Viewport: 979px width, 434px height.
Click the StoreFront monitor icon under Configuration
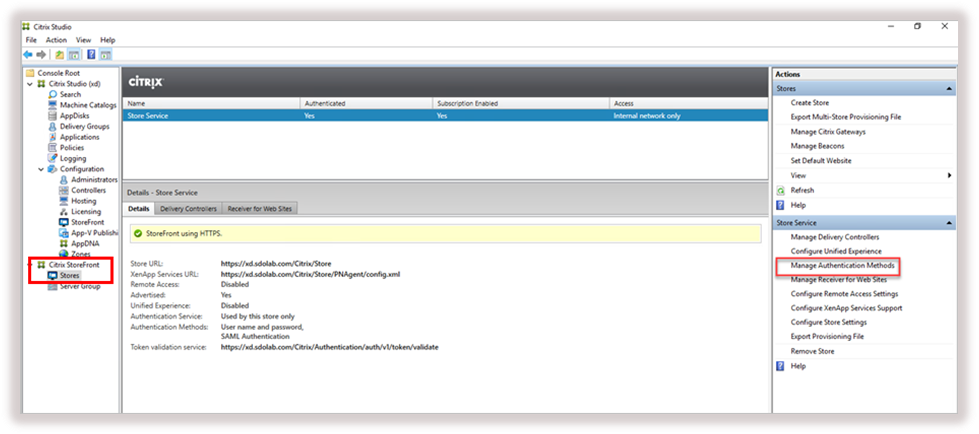[64, 222]
